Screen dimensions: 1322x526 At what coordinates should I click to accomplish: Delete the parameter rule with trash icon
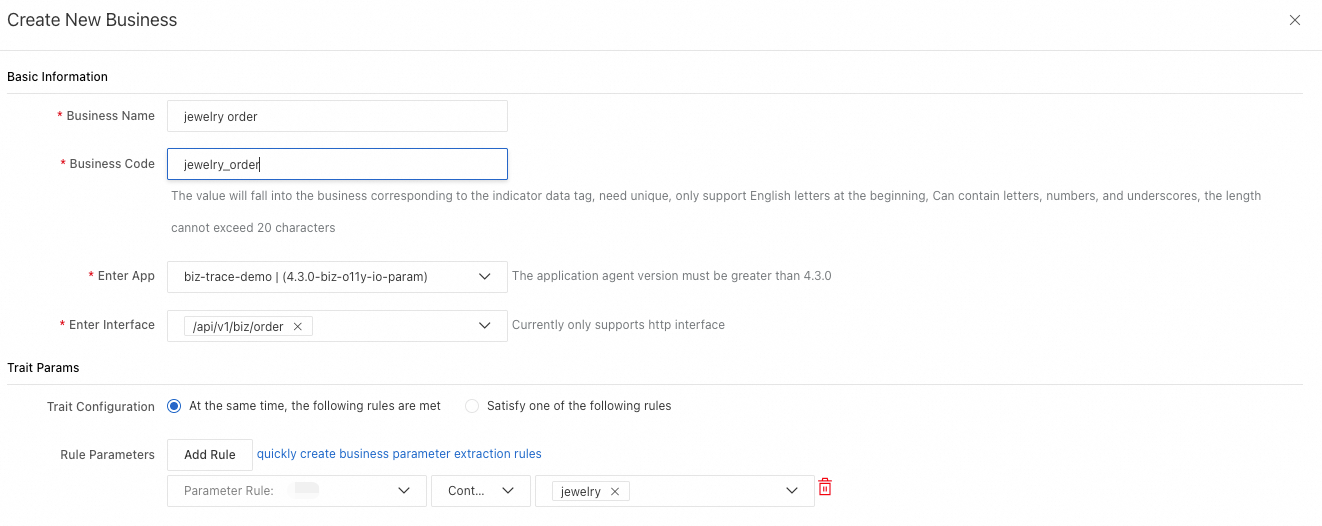[x=825, y=488]
